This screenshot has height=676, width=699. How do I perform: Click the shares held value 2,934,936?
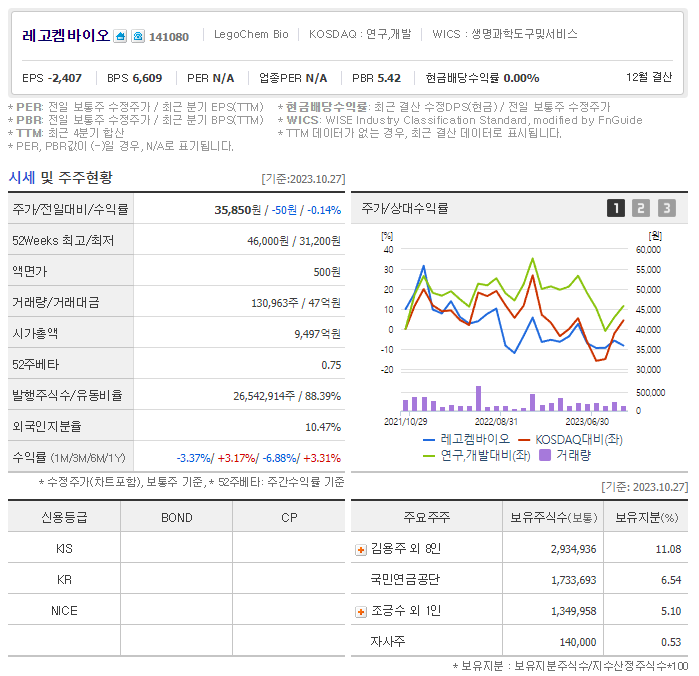coord(573,549)
